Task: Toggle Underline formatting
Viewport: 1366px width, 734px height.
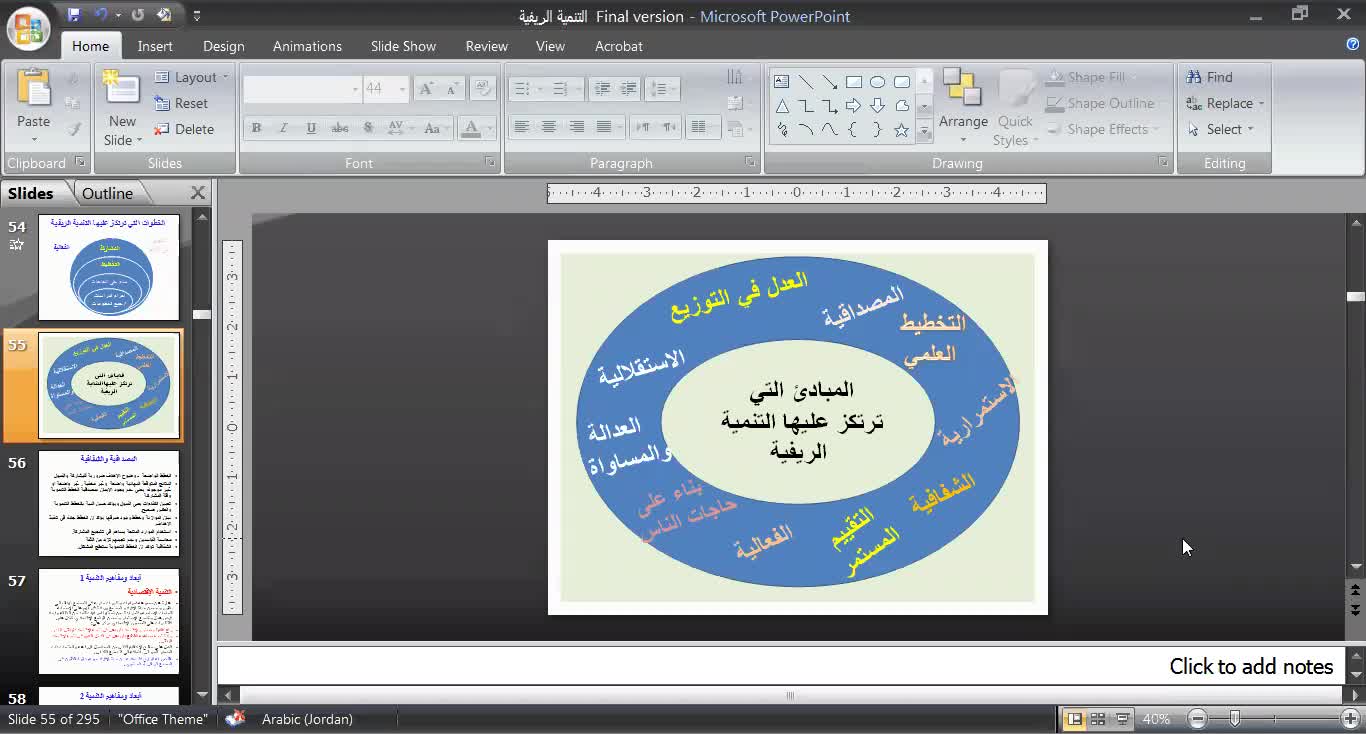Action: point(311,128)
